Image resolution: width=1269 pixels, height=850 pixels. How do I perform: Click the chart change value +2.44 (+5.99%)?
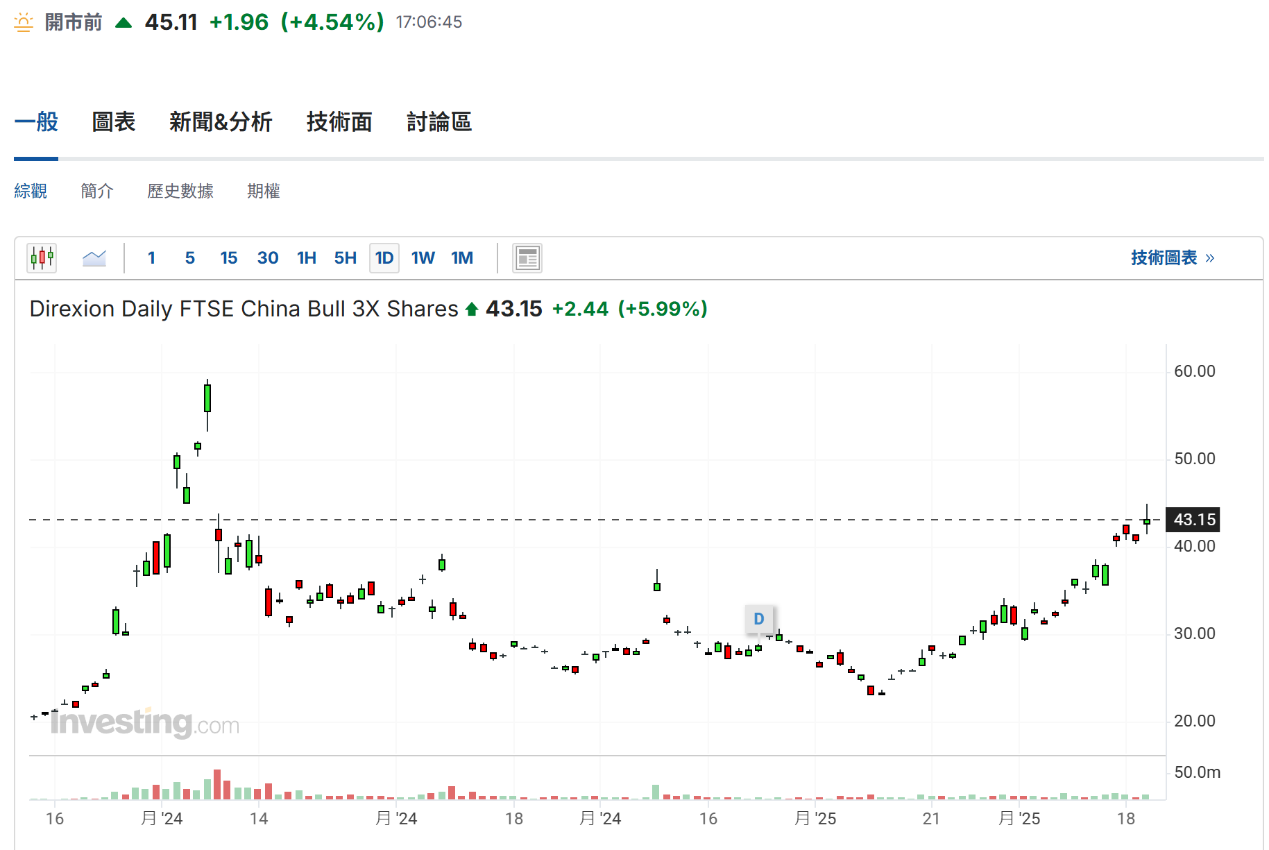click(630, 309)
